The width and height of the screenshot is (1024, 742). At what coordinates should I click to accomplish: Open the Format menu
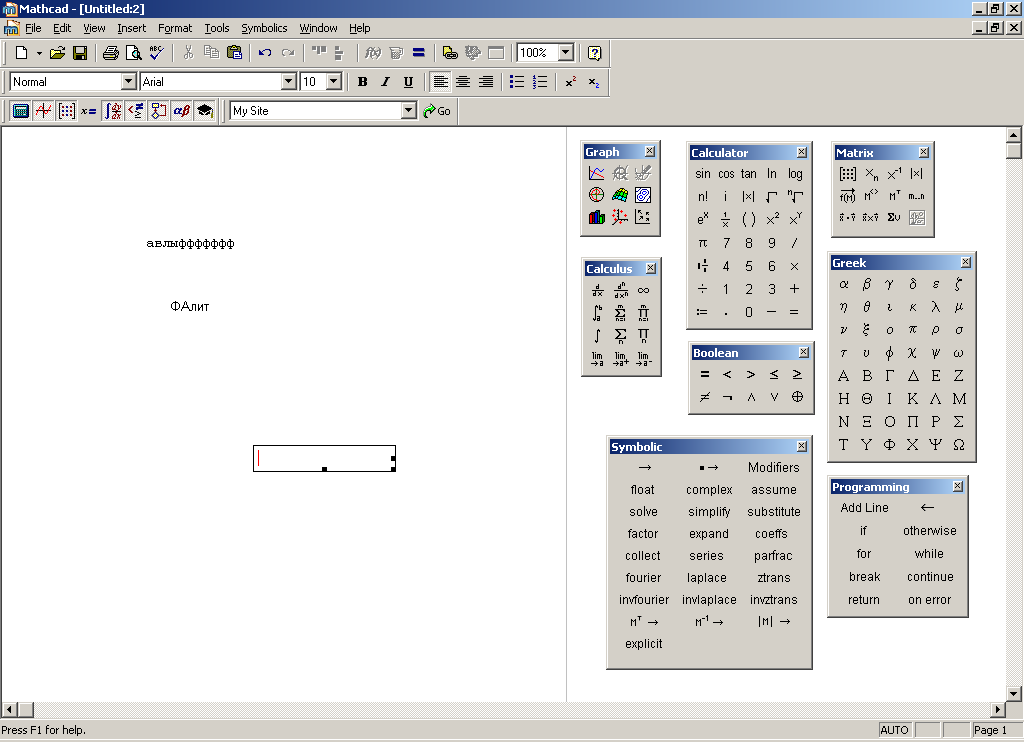[x=175, y=28]
